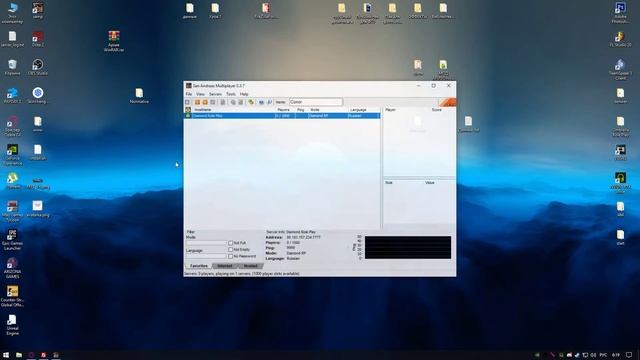Open the File menu in SA-MP browser

[x=189, y=94]
